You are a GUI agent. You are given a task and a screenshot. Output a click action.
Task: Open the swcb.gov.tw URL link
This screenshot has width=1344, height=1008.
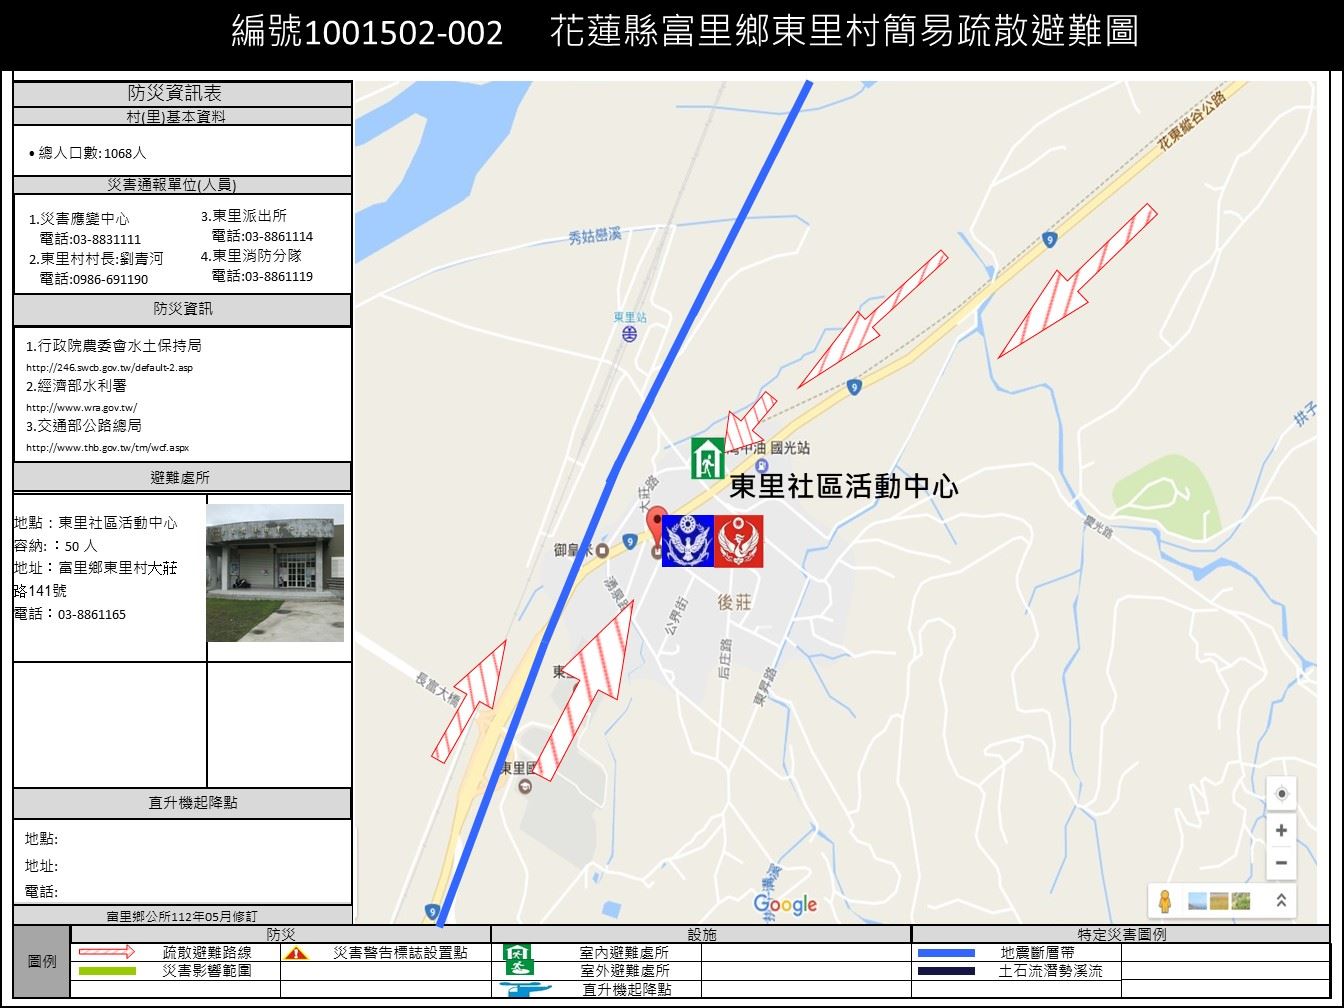[x=109, y=367]
